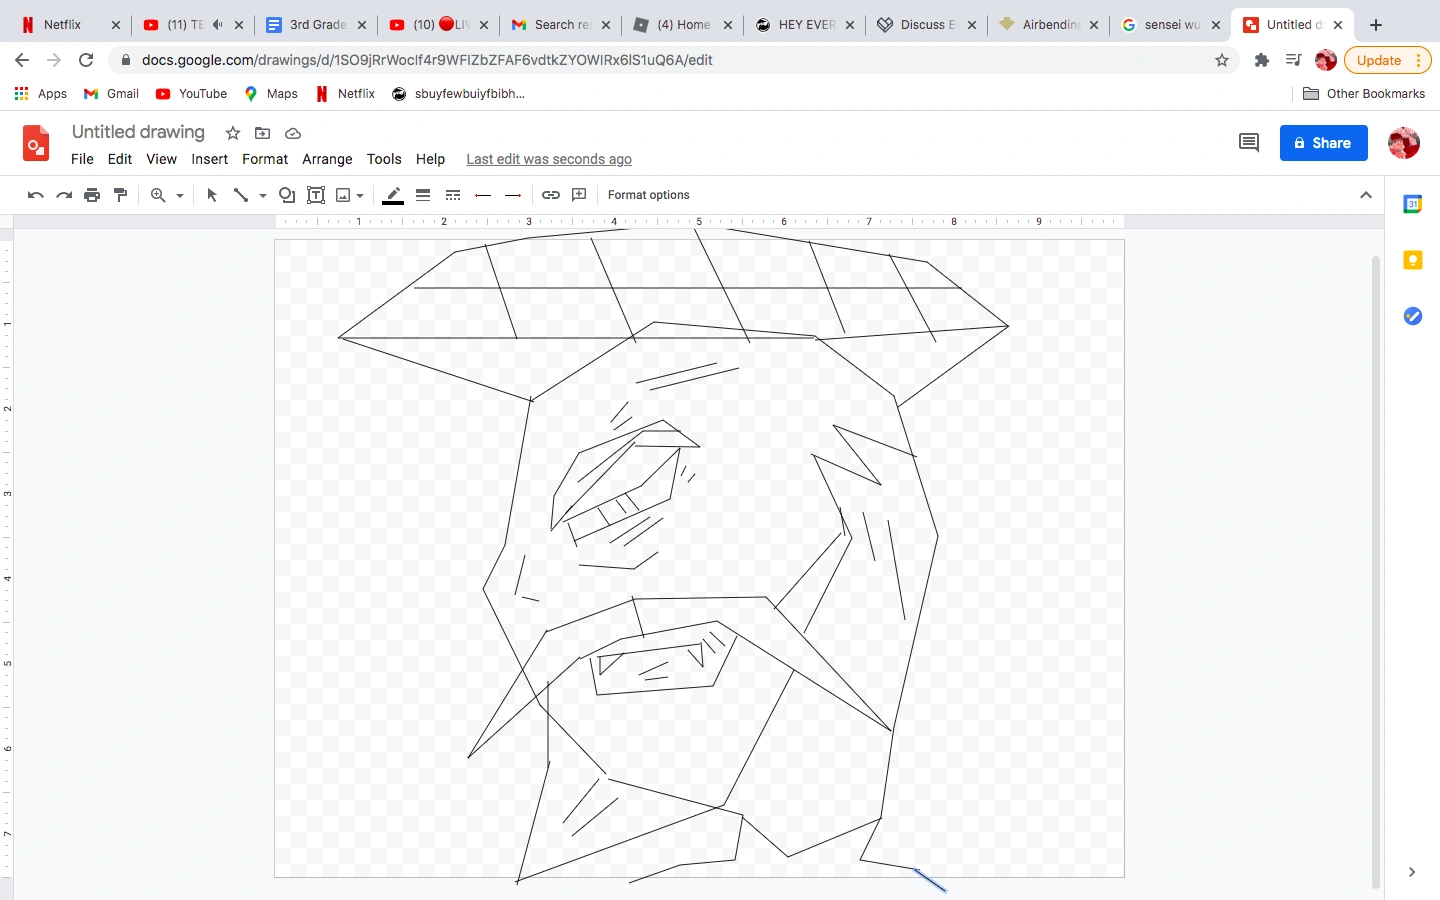Open the comment history icon

(1248, 142)
